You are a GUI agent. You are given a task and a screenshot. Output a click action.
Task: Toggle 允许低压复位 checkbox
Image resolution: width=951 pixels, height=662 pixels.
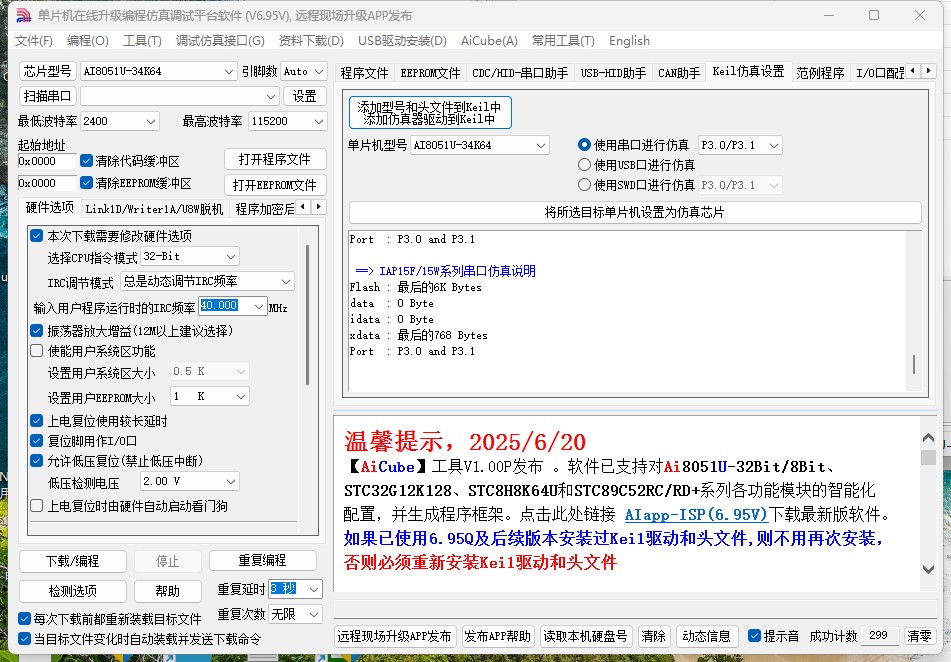click(x=36, y=461)
